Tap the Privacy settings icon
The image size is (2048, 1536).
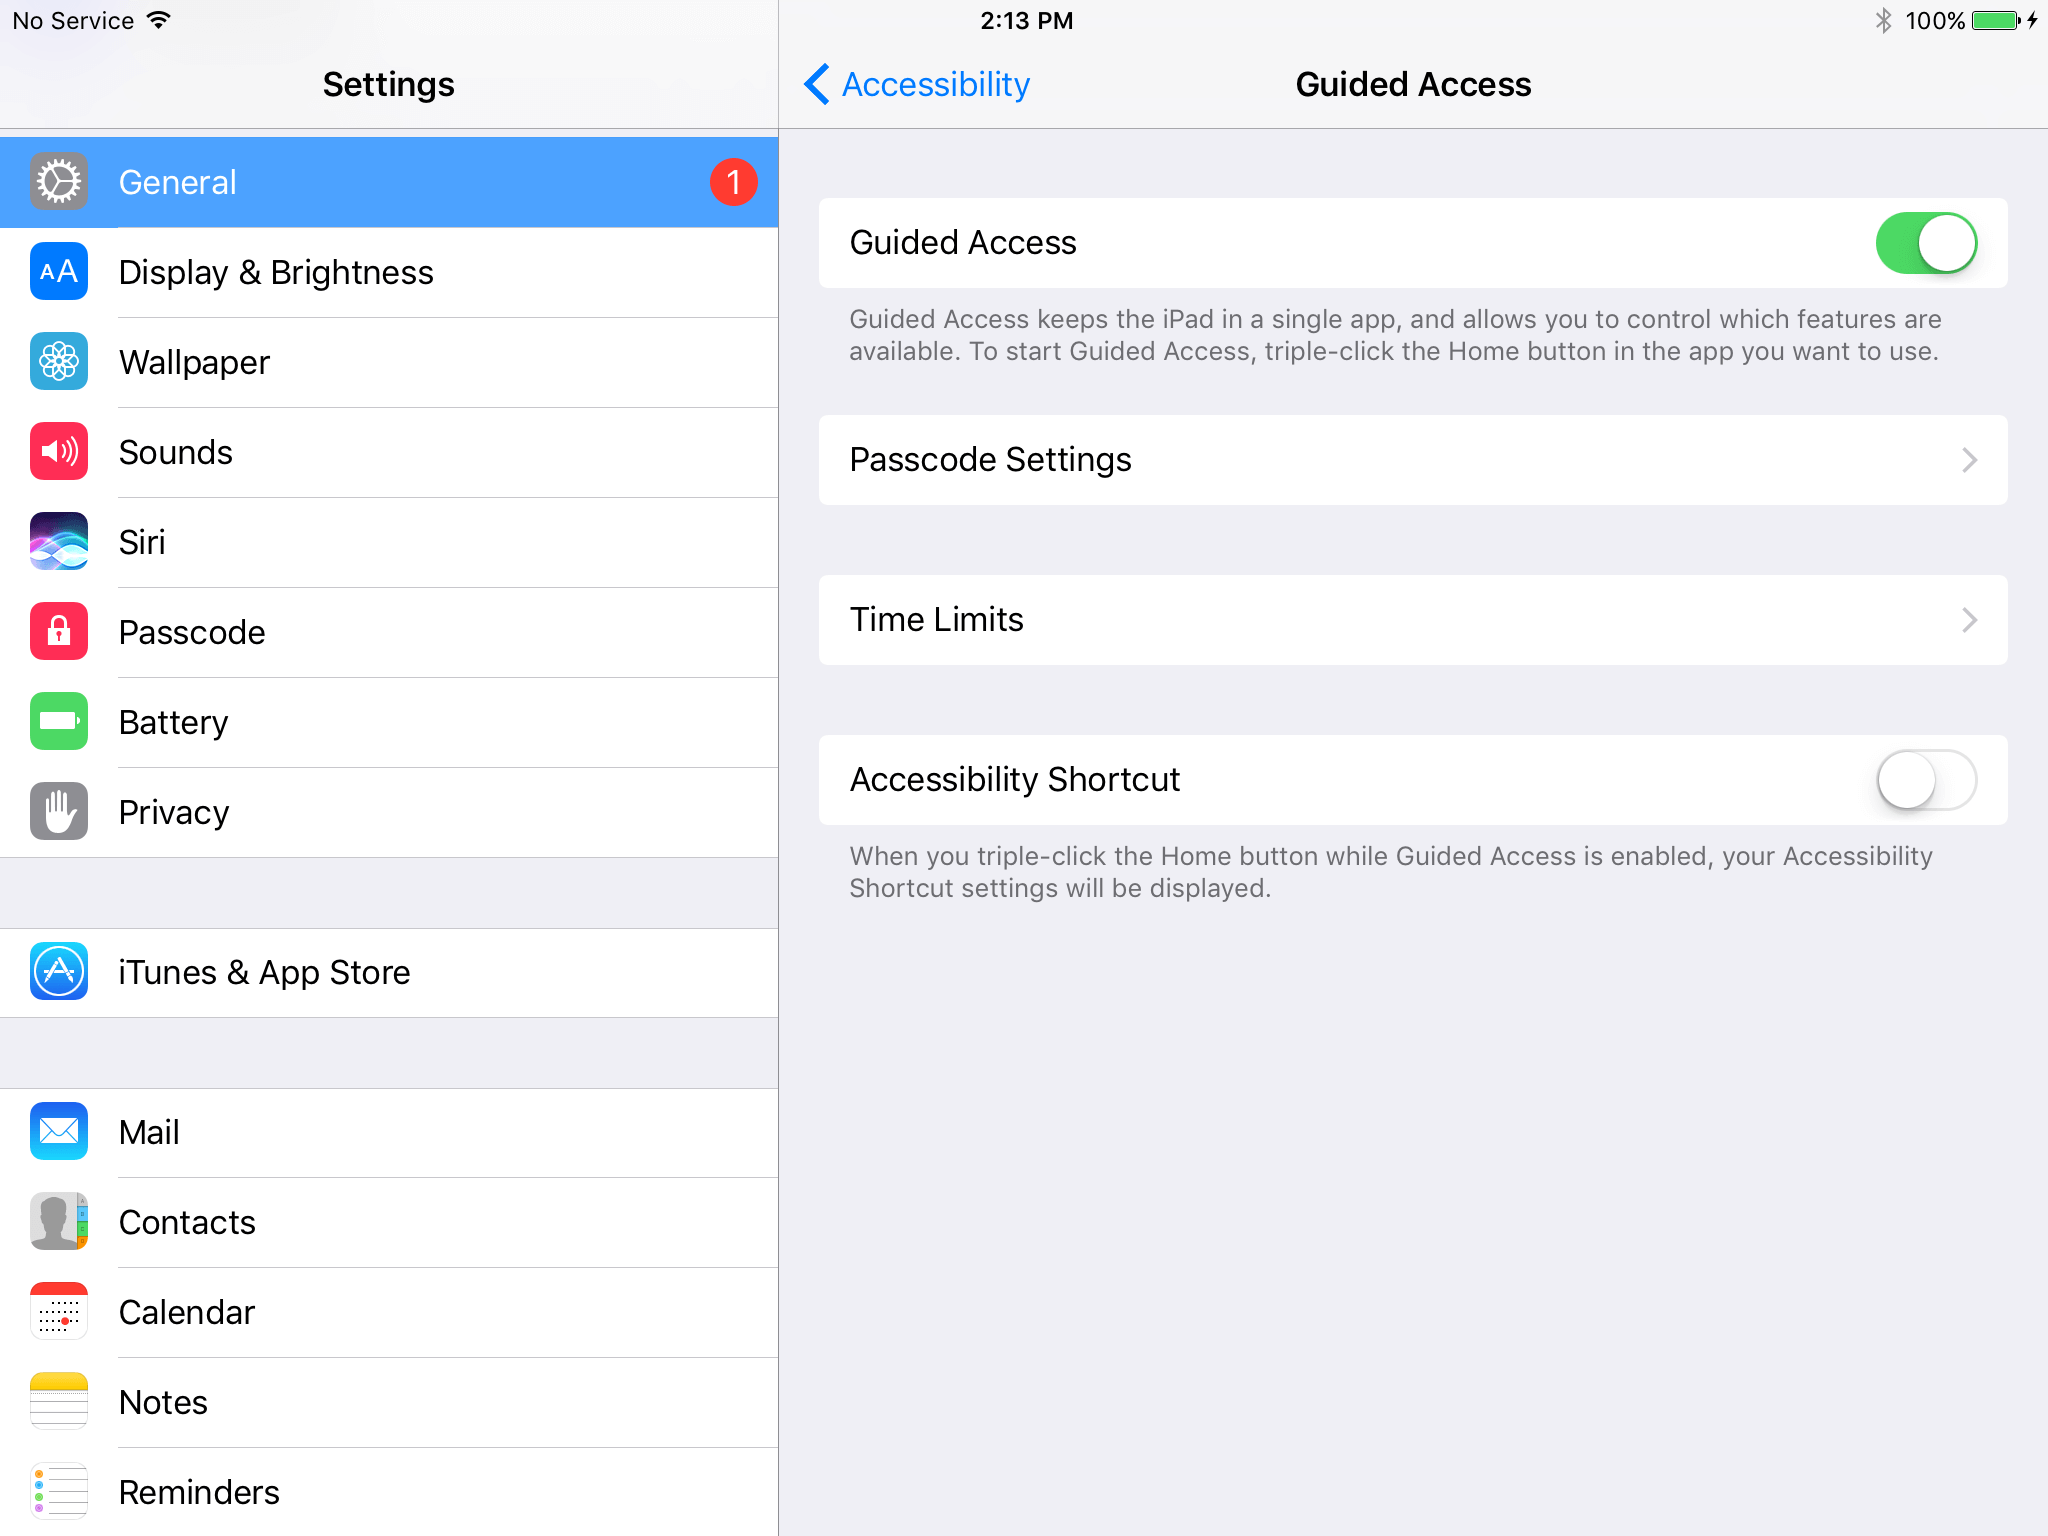point(56,812)
